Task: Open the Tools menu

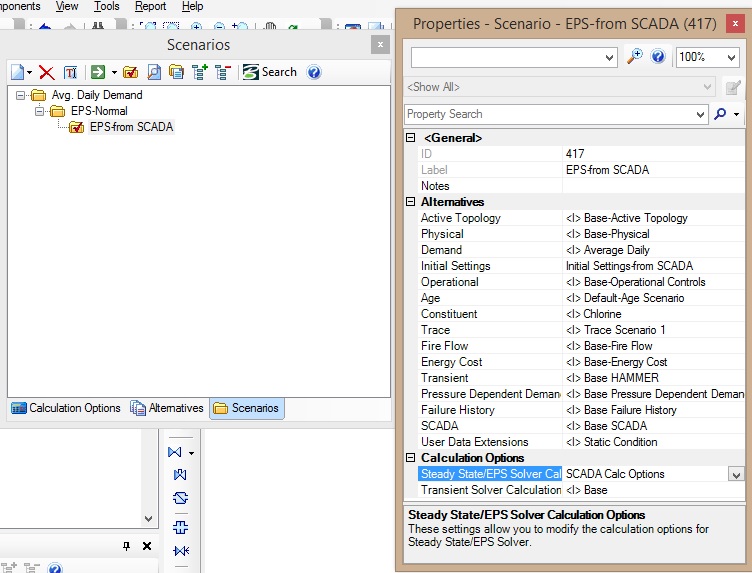Action: (x=106, y=6)
